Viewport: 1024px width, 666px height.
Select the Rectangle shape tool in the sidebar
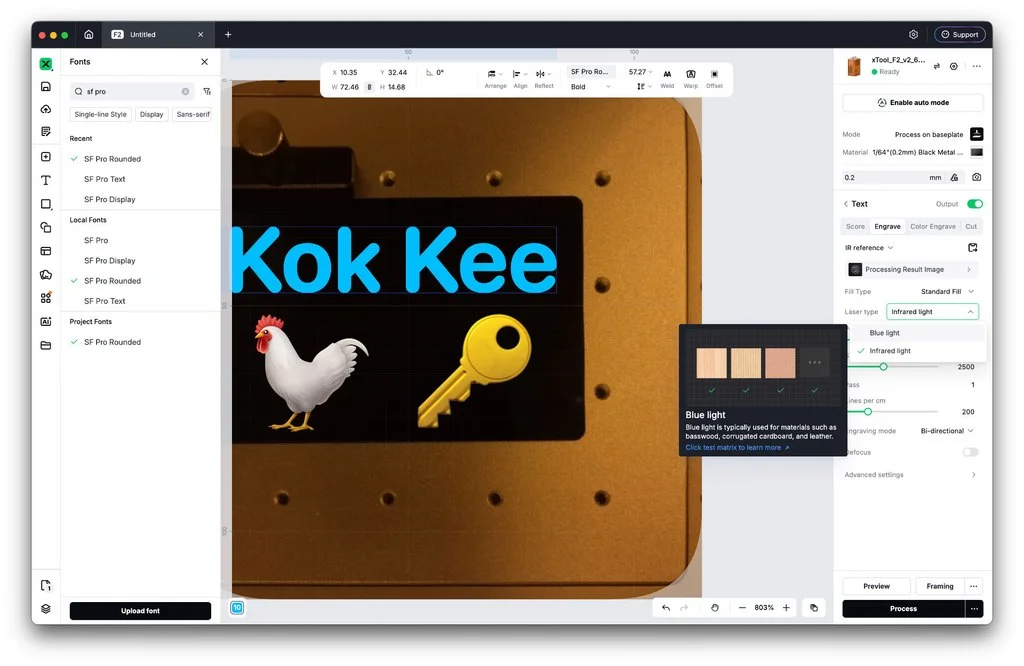click(46, 204)
